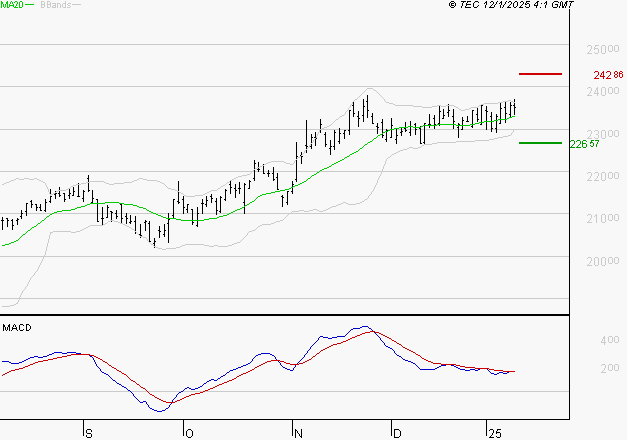Click the green 226.57 support value
This screenshot has width=627, height=440.
(x=584, y=144)
